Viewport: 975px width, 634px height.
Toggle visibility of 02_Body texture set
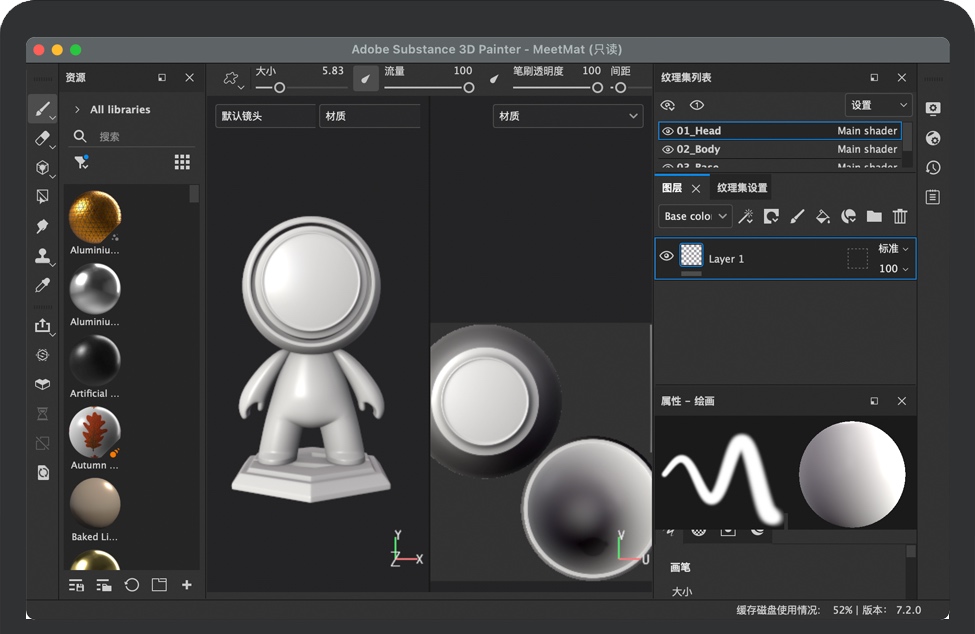(x=668, y=149)
